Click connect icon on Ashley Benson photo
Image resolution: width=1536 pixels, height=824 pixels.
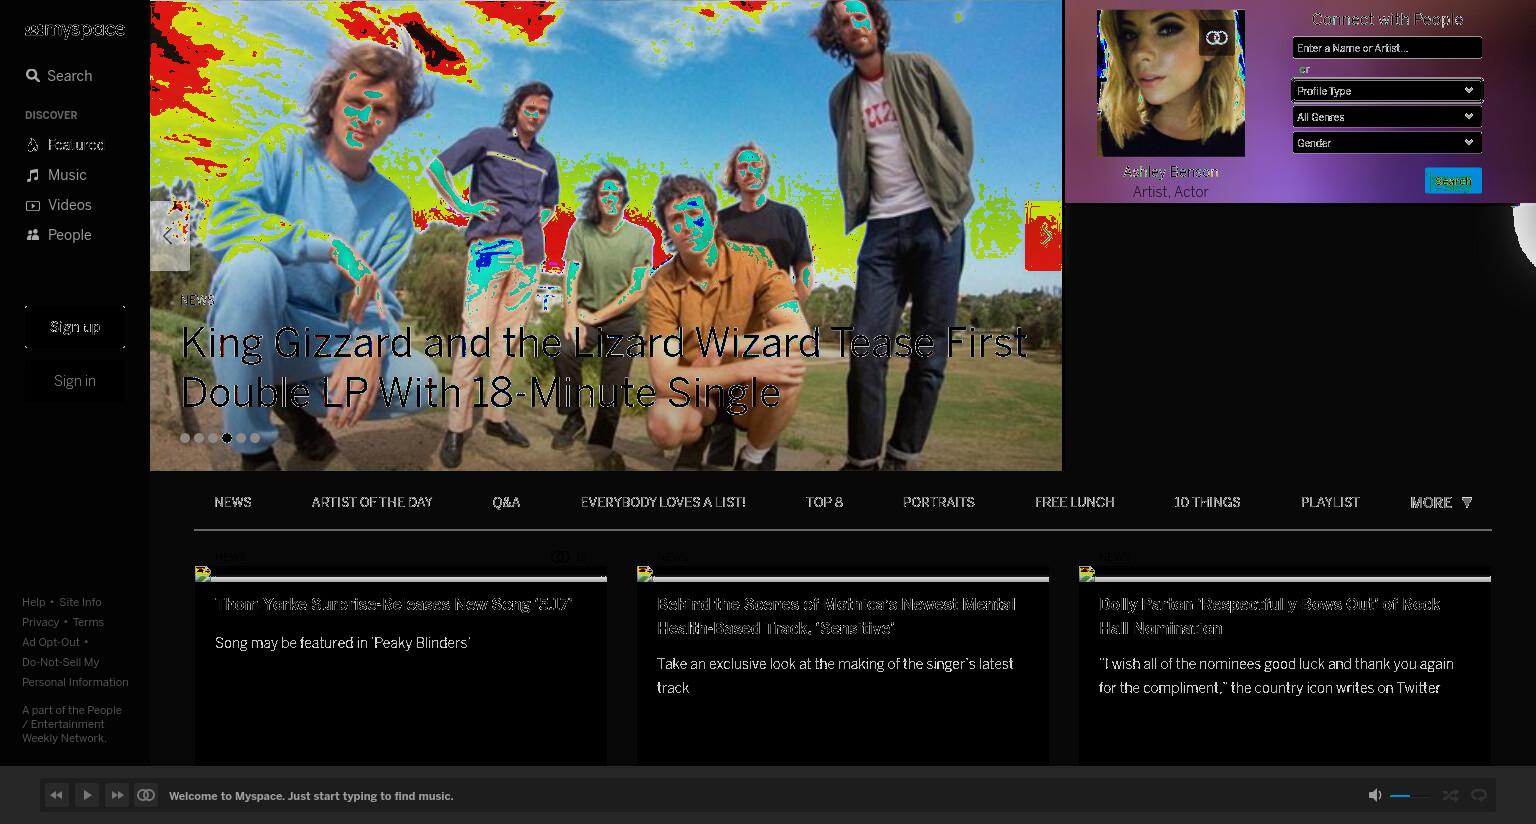coord(1217,38)
